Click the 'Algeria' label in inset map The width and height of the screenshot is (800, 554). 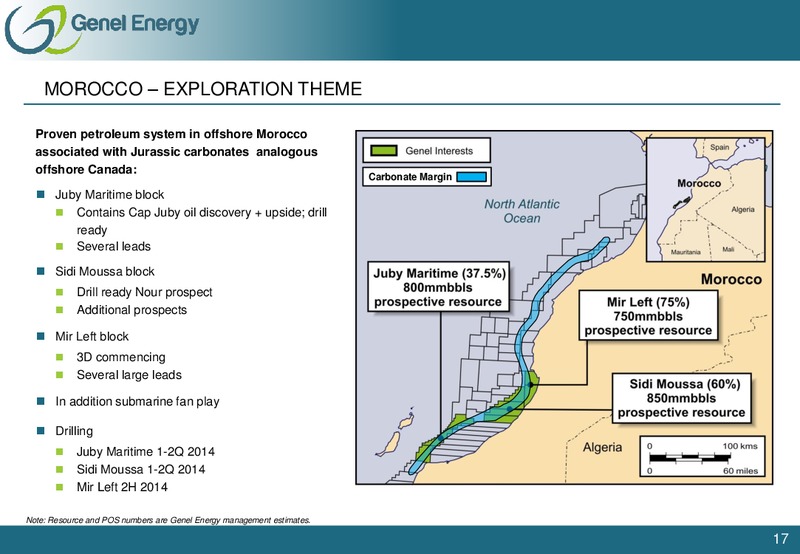coord(743,210)
